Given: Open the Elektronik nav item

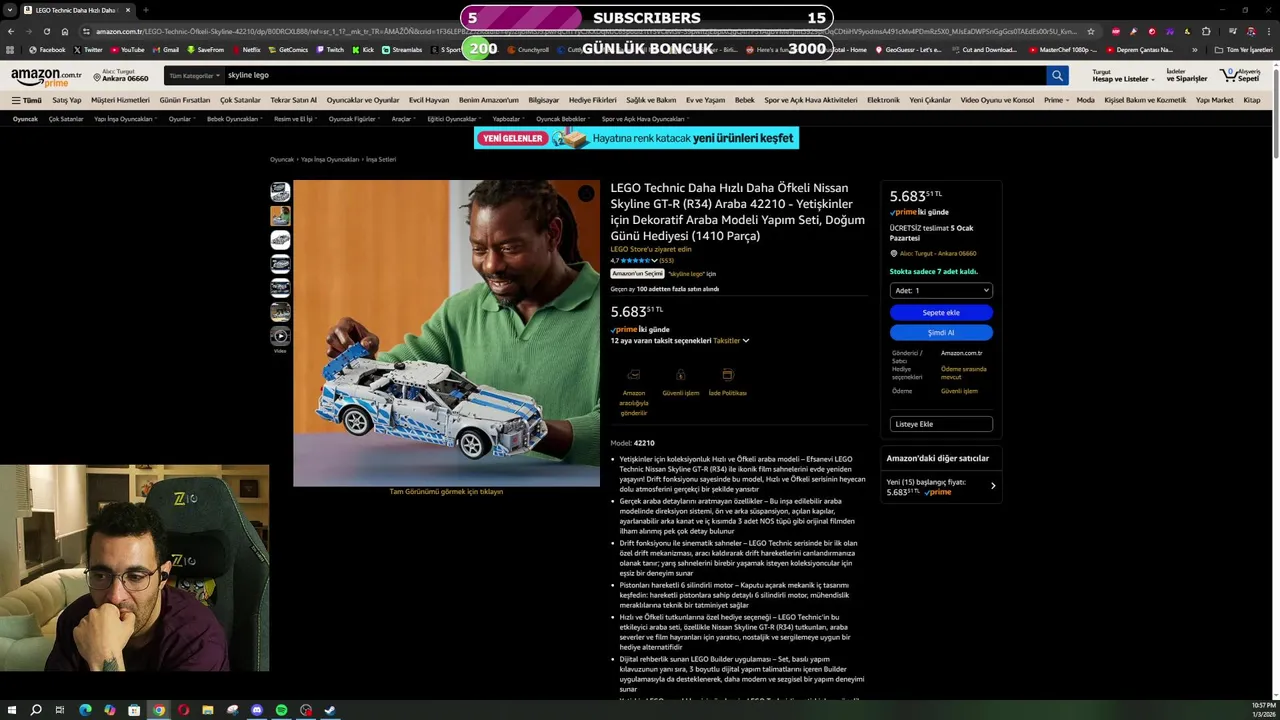Looking at the screenshot, I should pos(883,100).
